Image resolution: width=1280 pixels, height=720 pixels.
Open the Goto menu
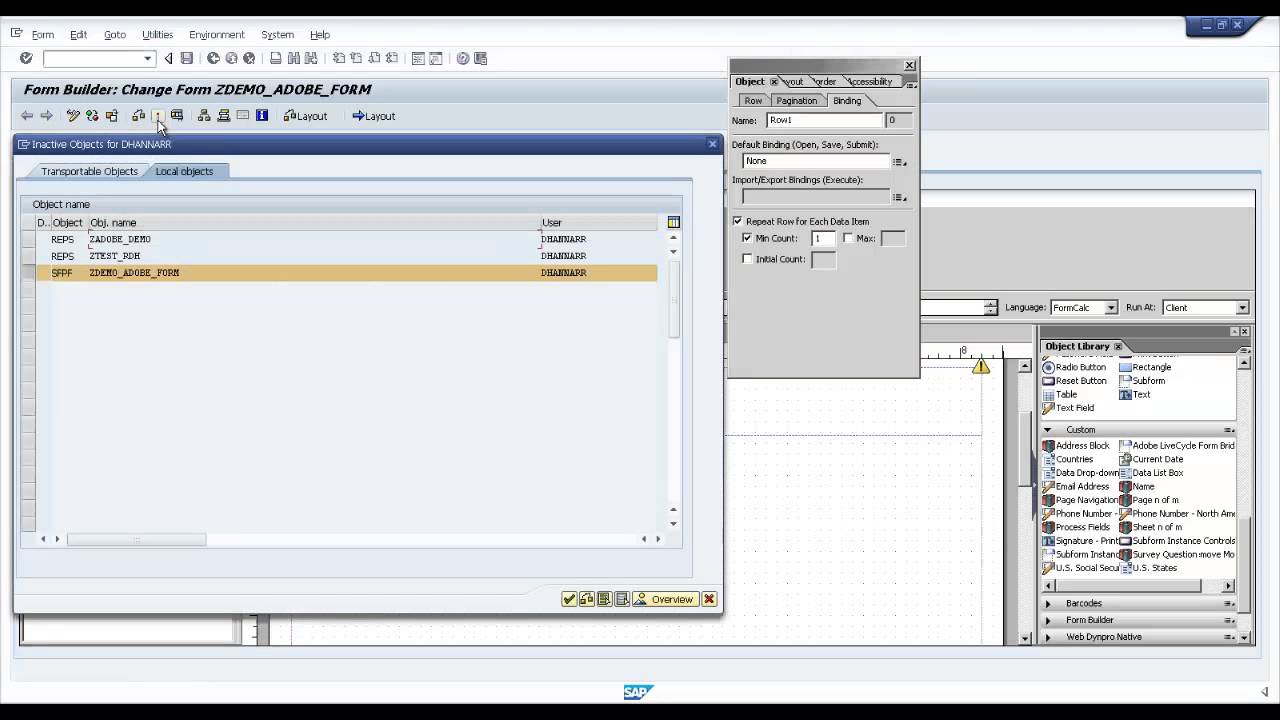click(115, 35)
